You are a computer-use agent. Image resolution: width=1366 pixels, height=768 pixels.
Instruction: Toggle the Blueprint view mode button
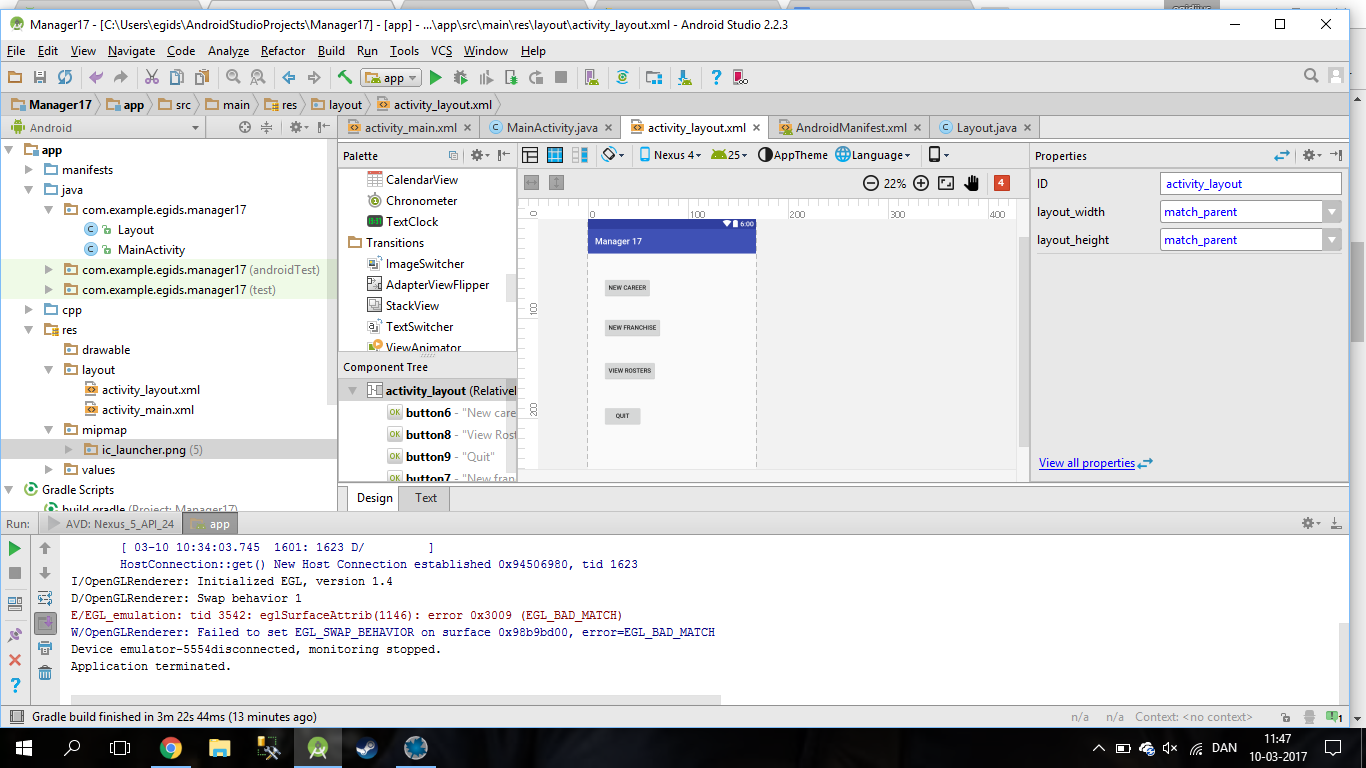pyautogui.click(x=554, y=155)
